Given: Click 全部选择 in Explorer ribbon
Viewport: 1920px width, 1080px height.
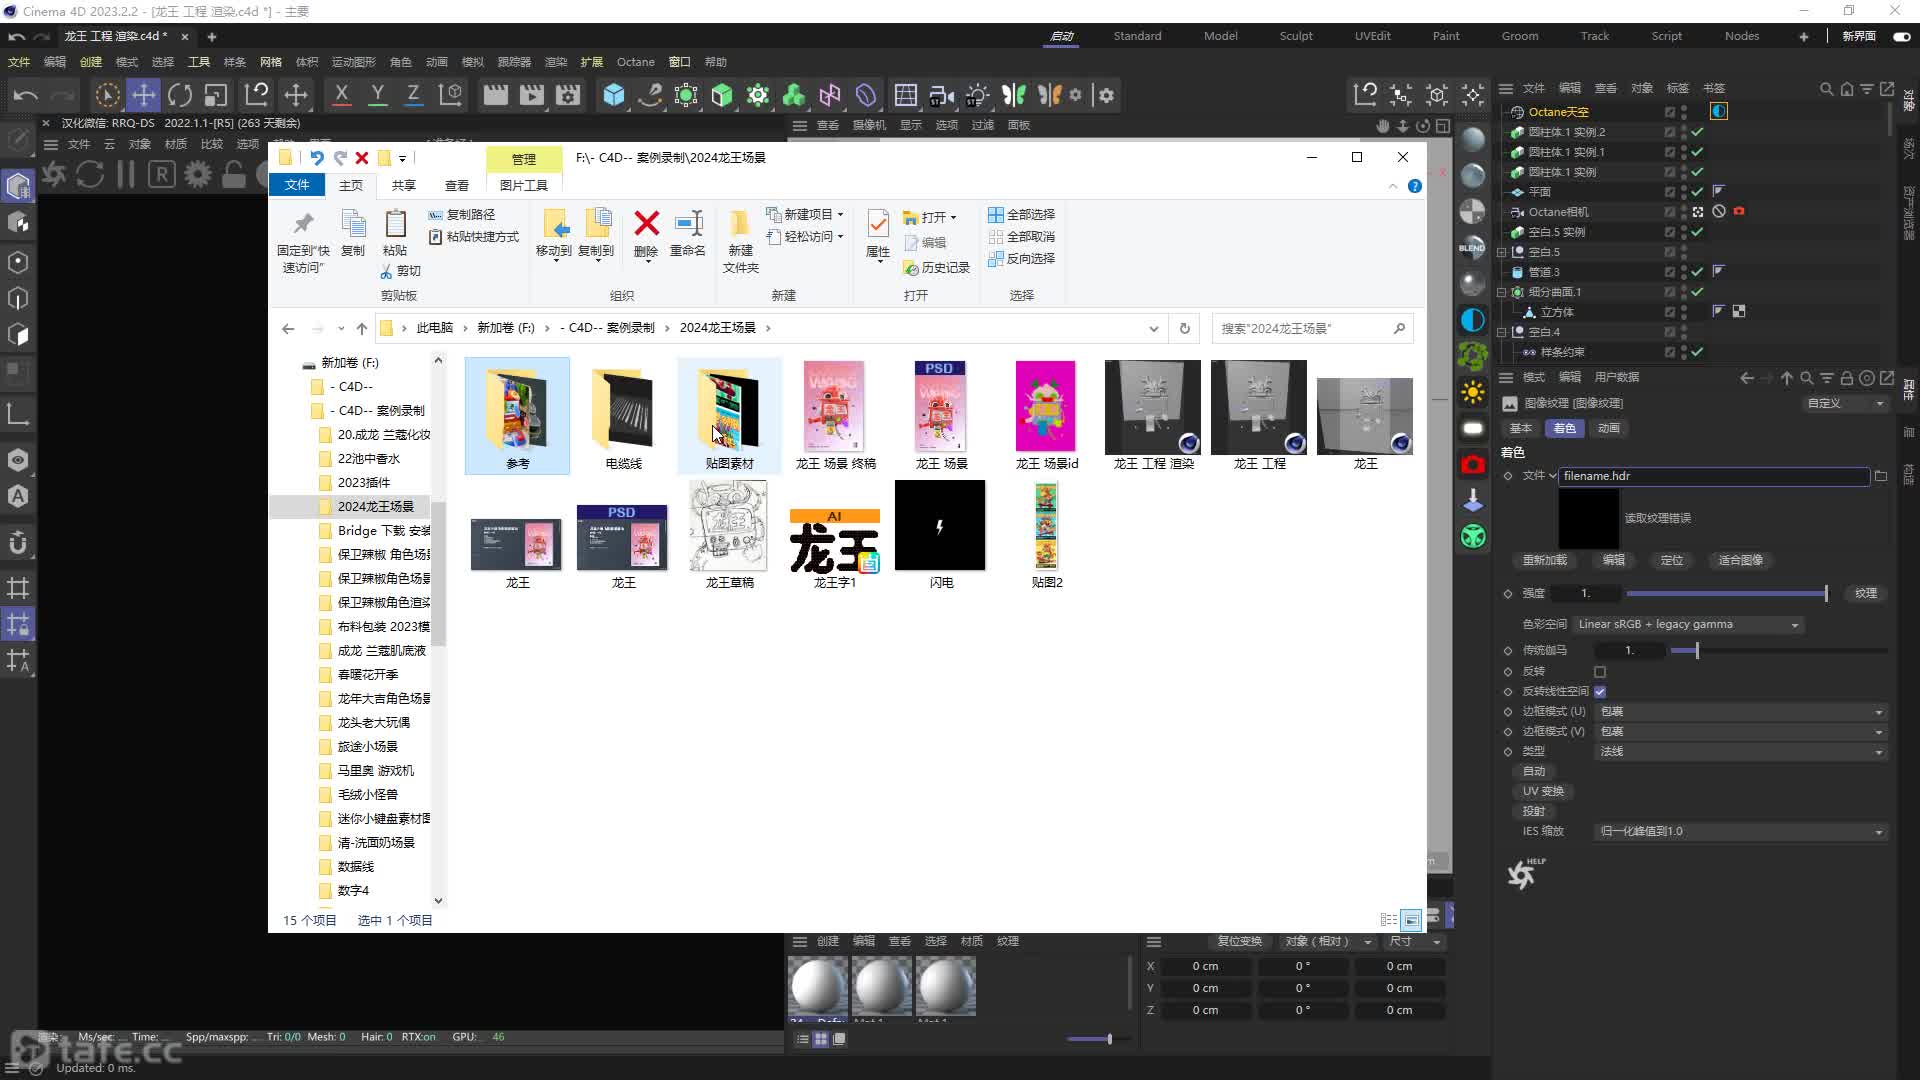Looking at the screenshot, I should [1021, 215].
